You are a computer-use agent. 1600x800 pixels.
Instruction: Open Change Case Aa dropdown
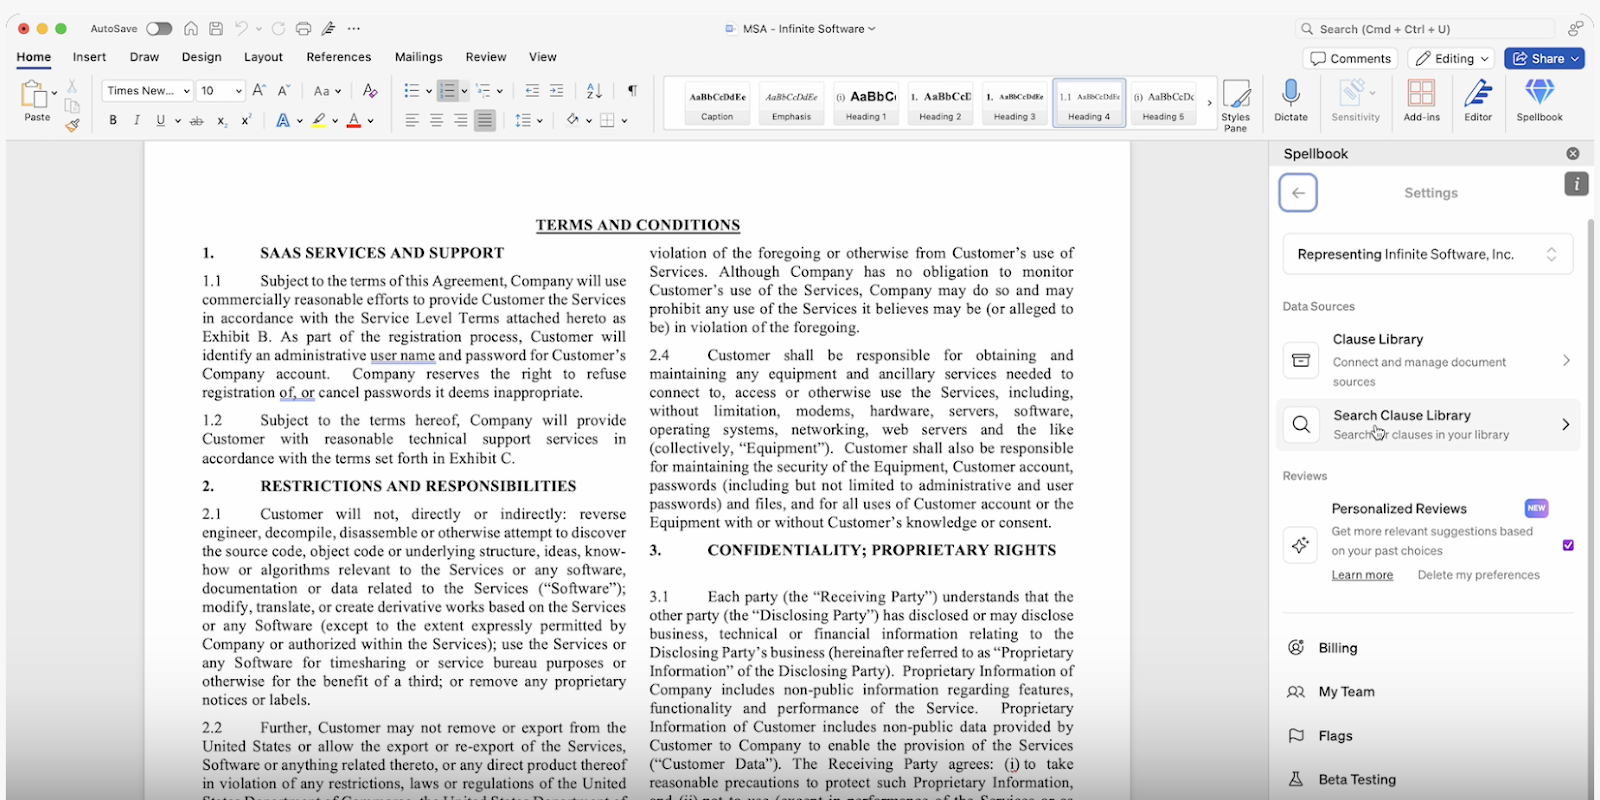click(327, 91)
